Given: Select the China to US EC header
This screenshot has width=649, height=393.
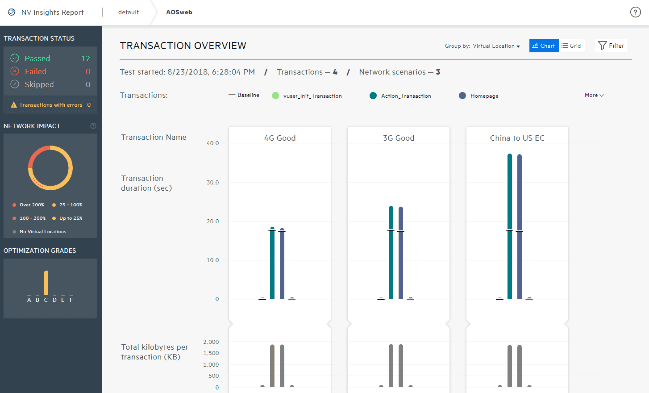Looking at the screenshot, I should tap(517, 138).
